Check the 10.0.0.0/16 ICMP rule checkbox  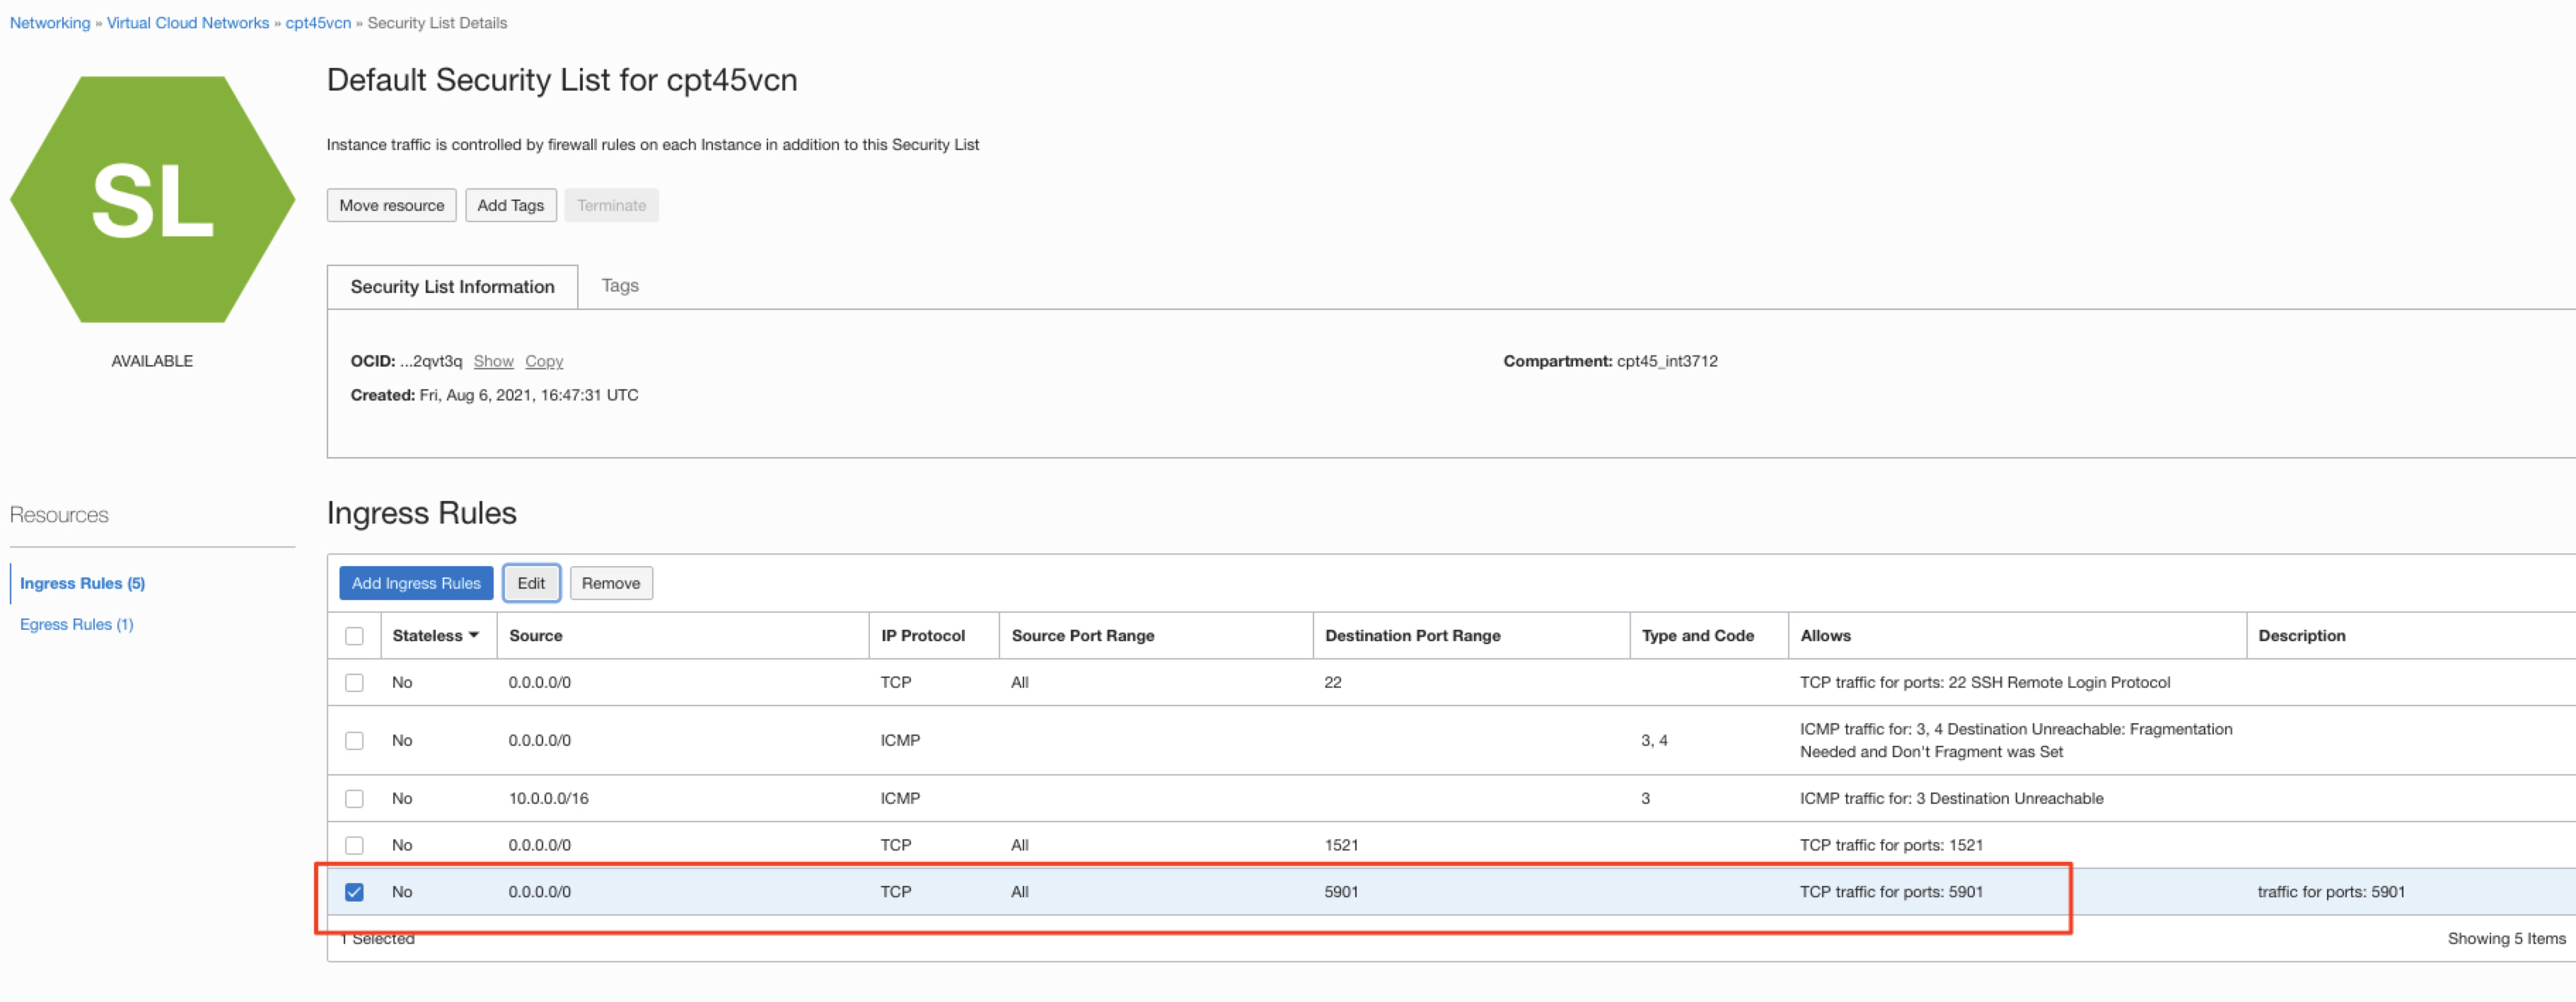(355, 798)
